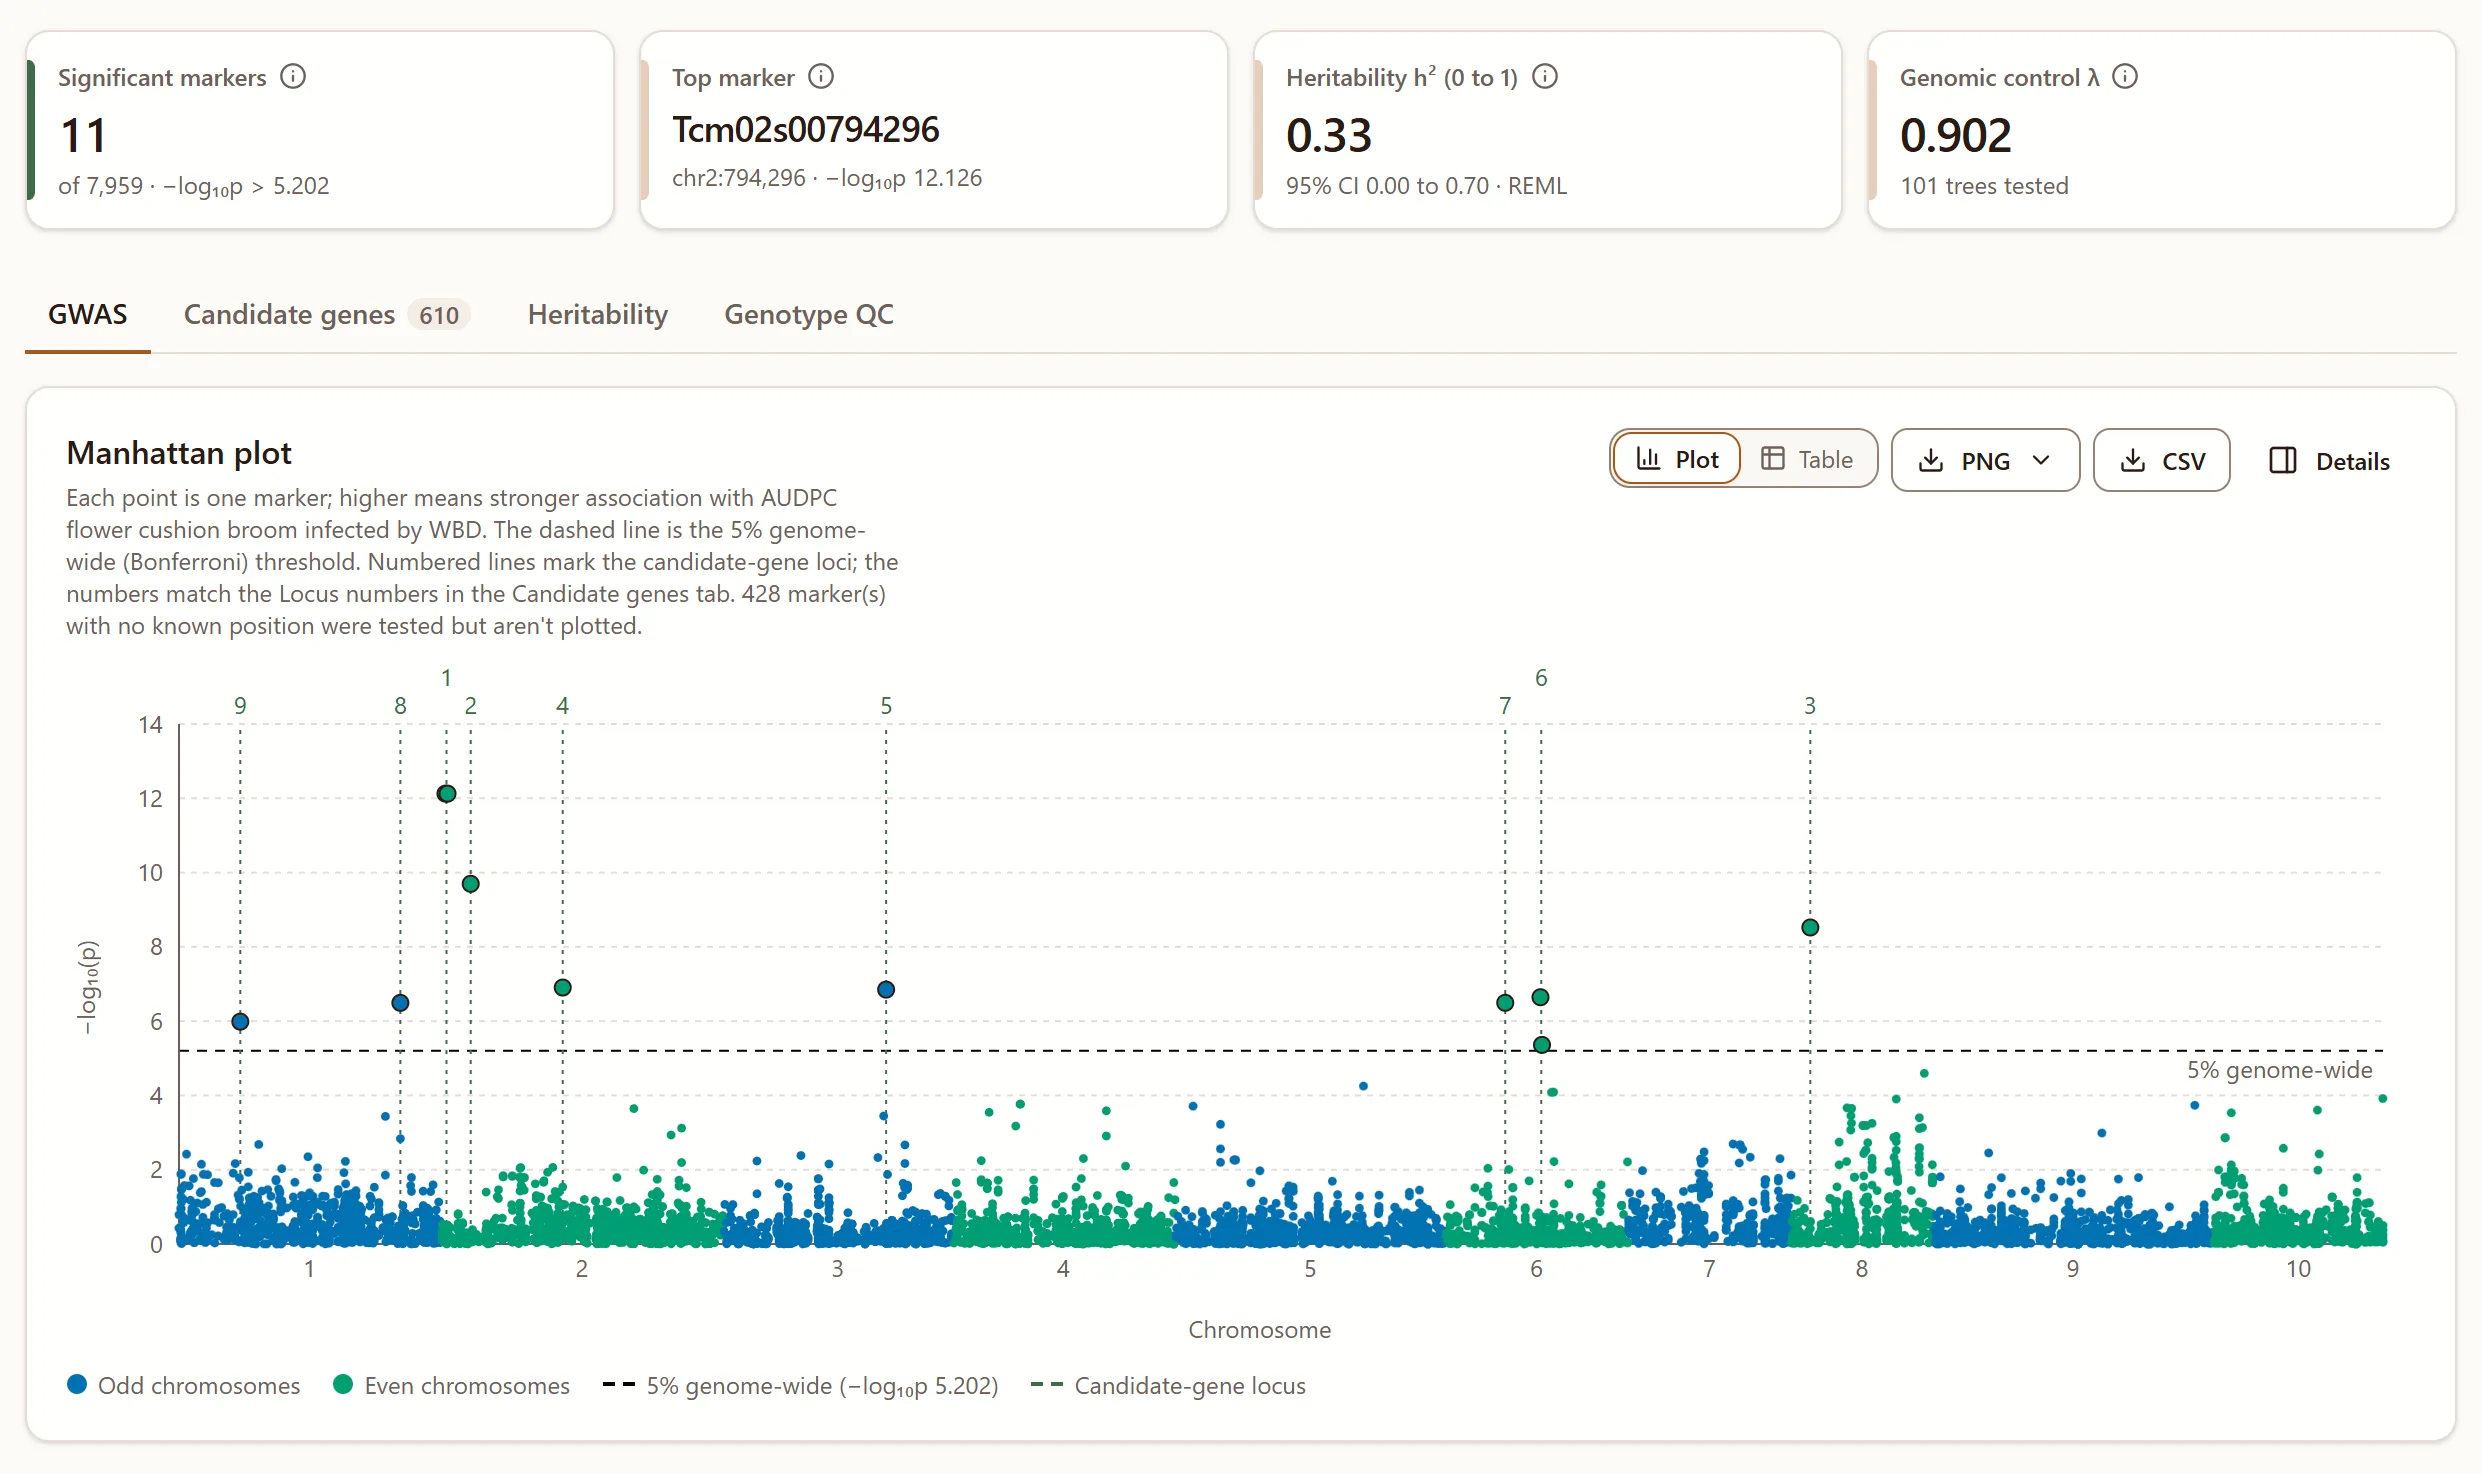Click the '95% CI 0.00 to 0.70 · REML' text

pyautogui.click(x=1426, y=186)
